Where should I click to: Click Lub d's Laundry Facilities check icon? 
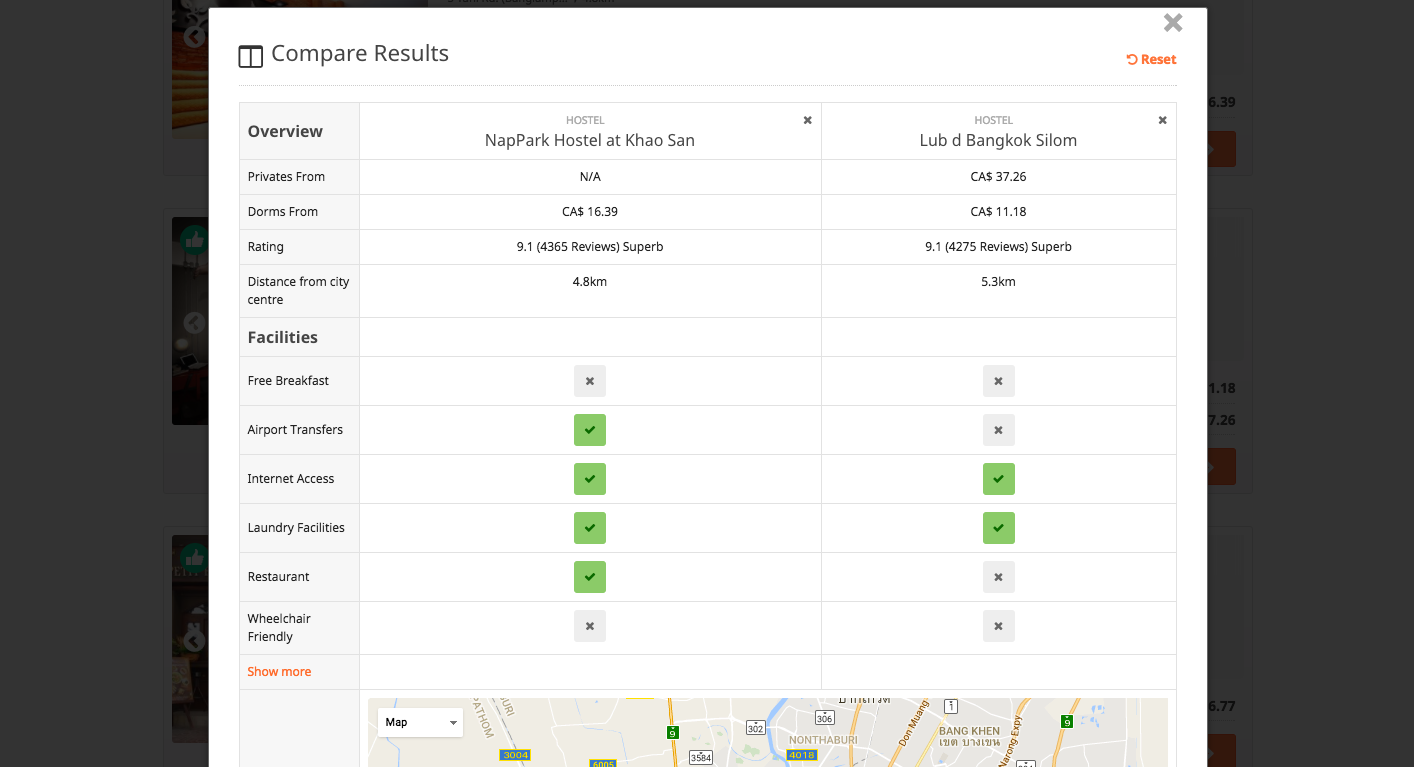click(x=998, y=528)
